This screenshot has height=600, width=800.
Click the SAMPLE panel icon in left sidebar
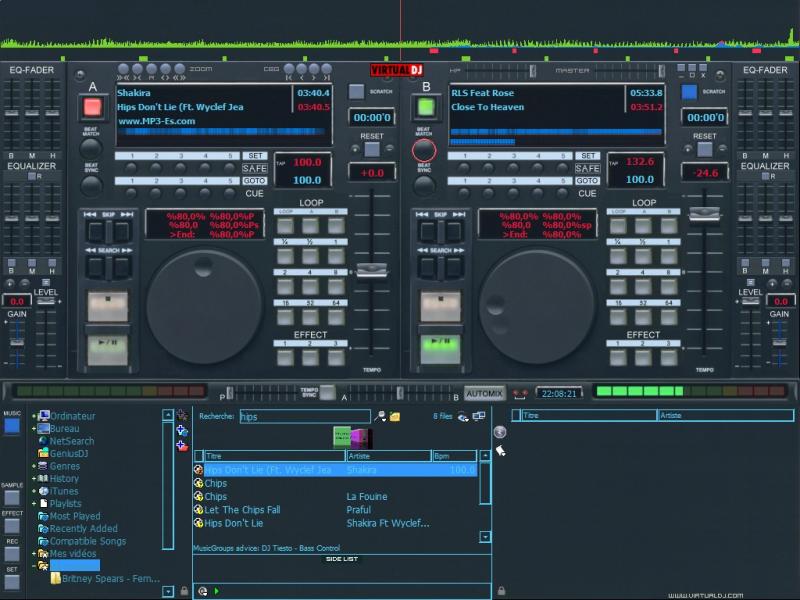click(12, 497)
